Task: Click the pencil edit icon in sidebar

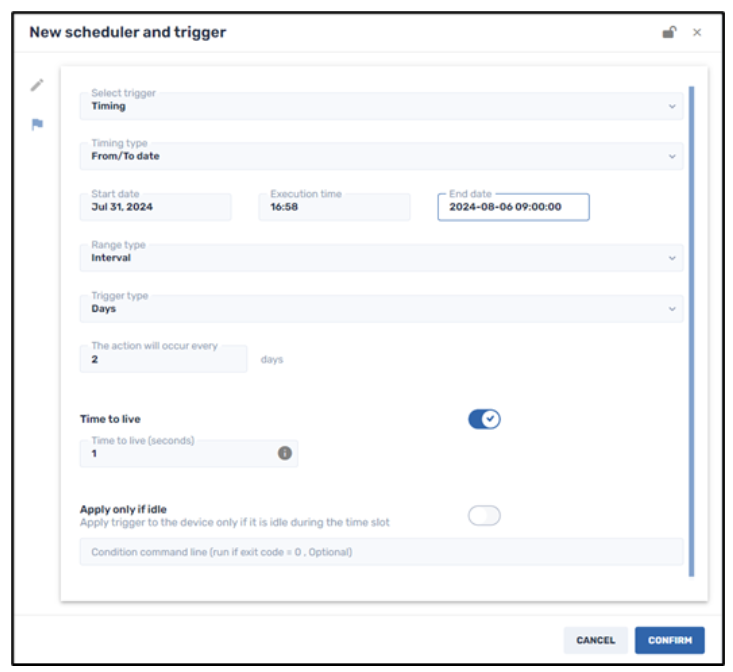Action: coord(37,86)
